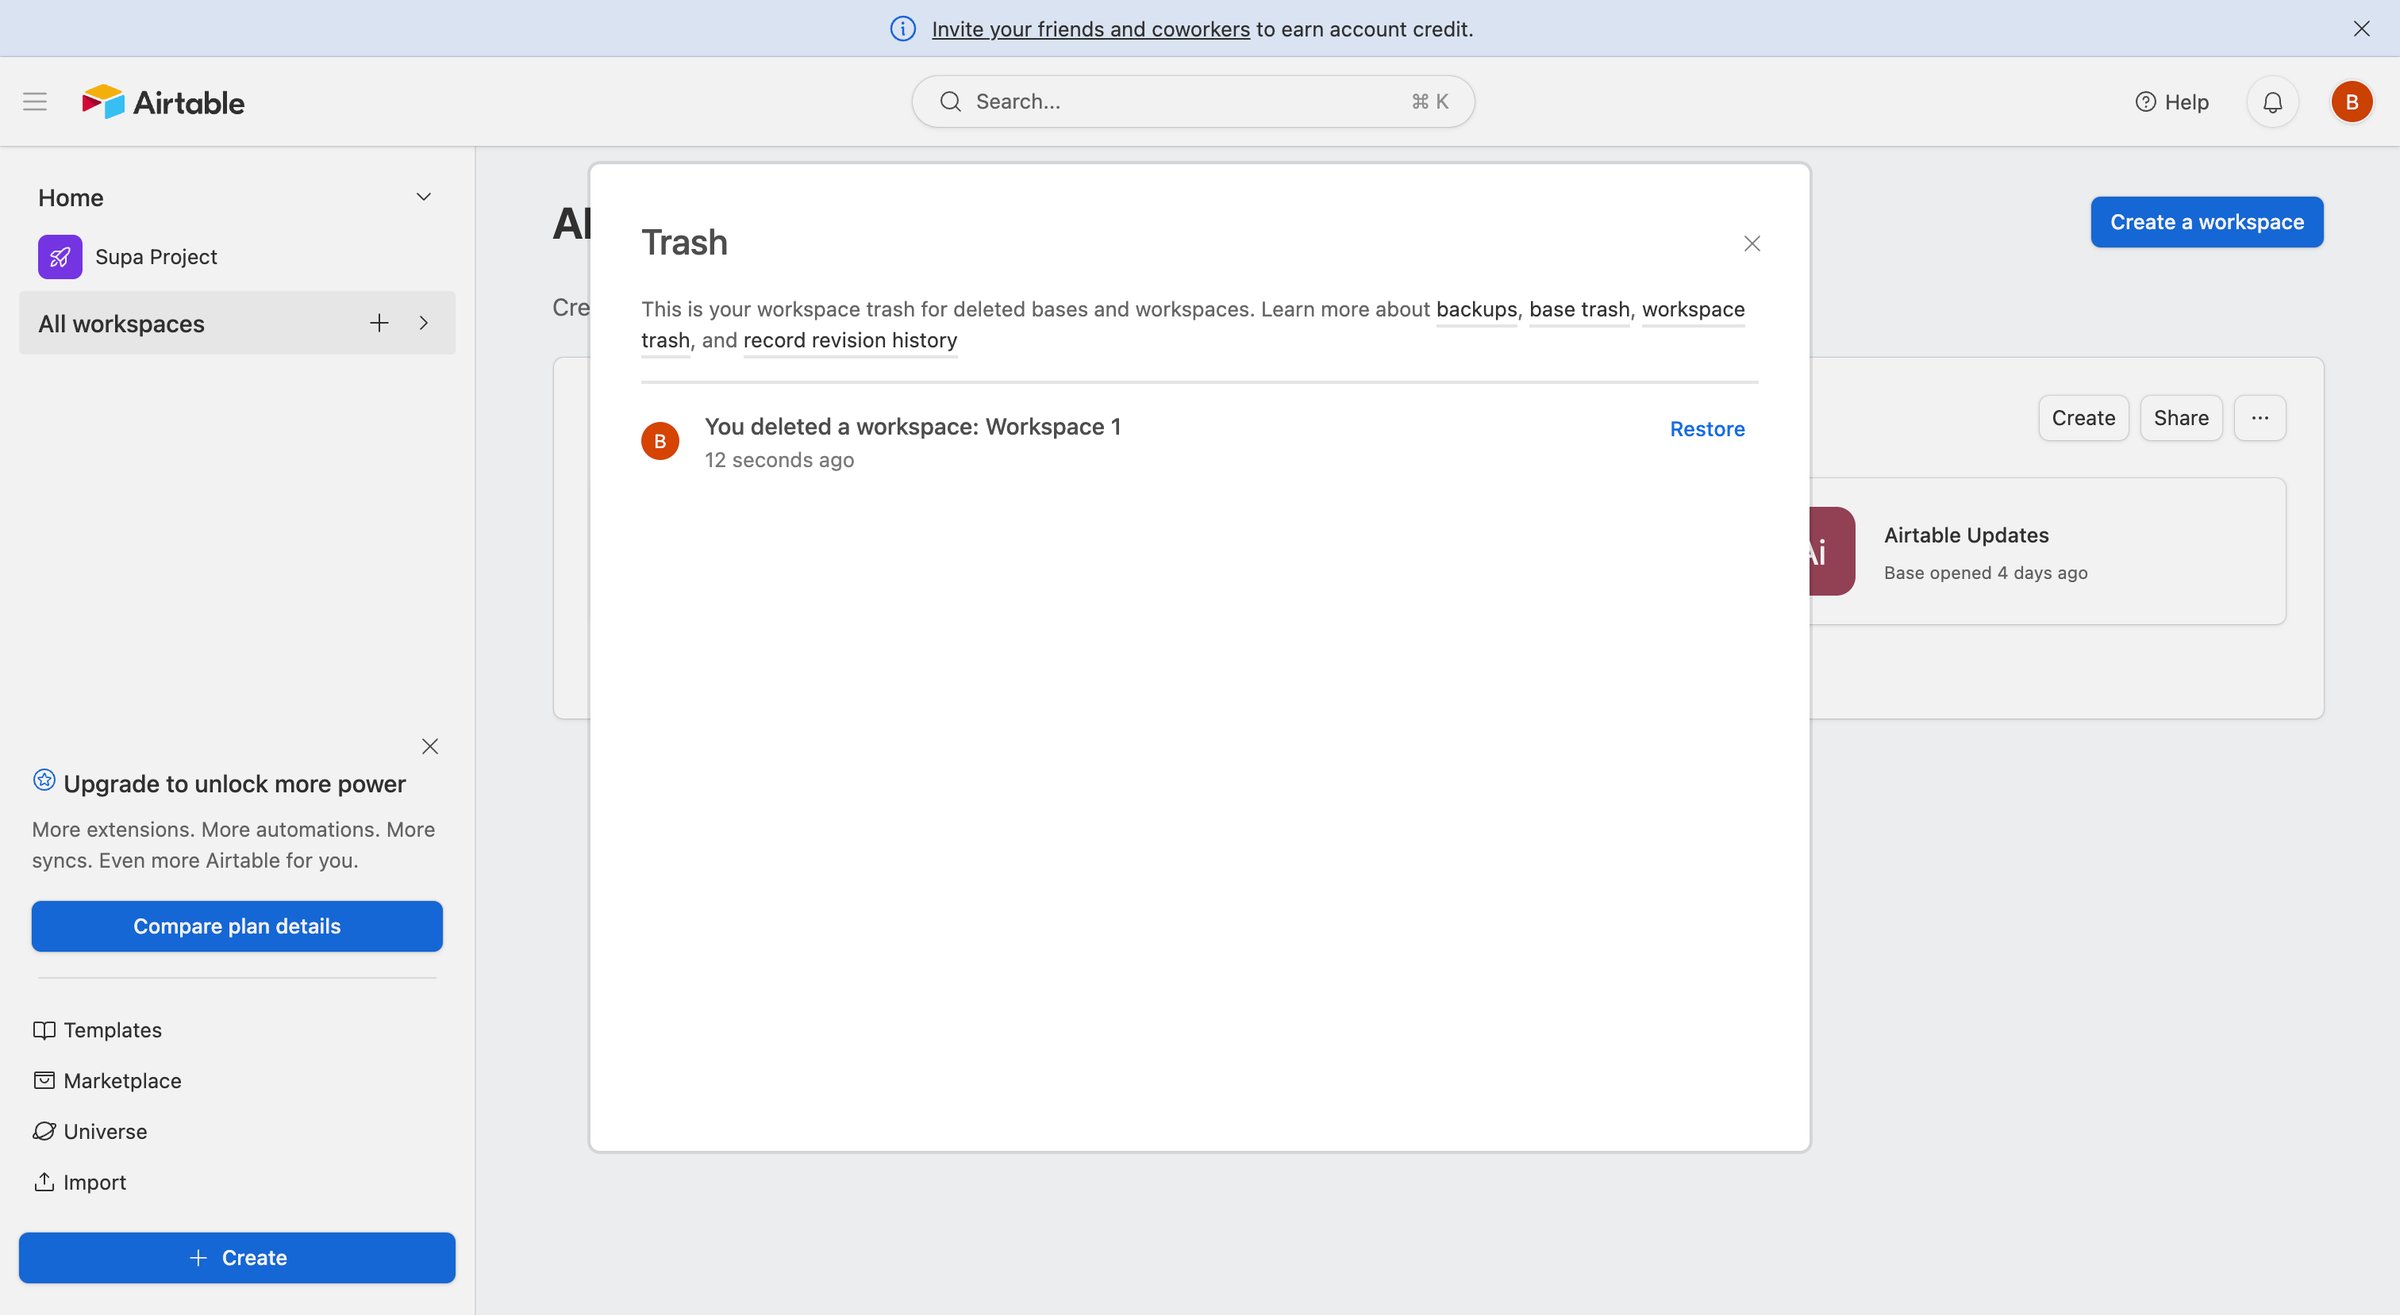This screenshot has height=1315, width=2400.
Task: Open Import from sidebar
Action: 79,1182
